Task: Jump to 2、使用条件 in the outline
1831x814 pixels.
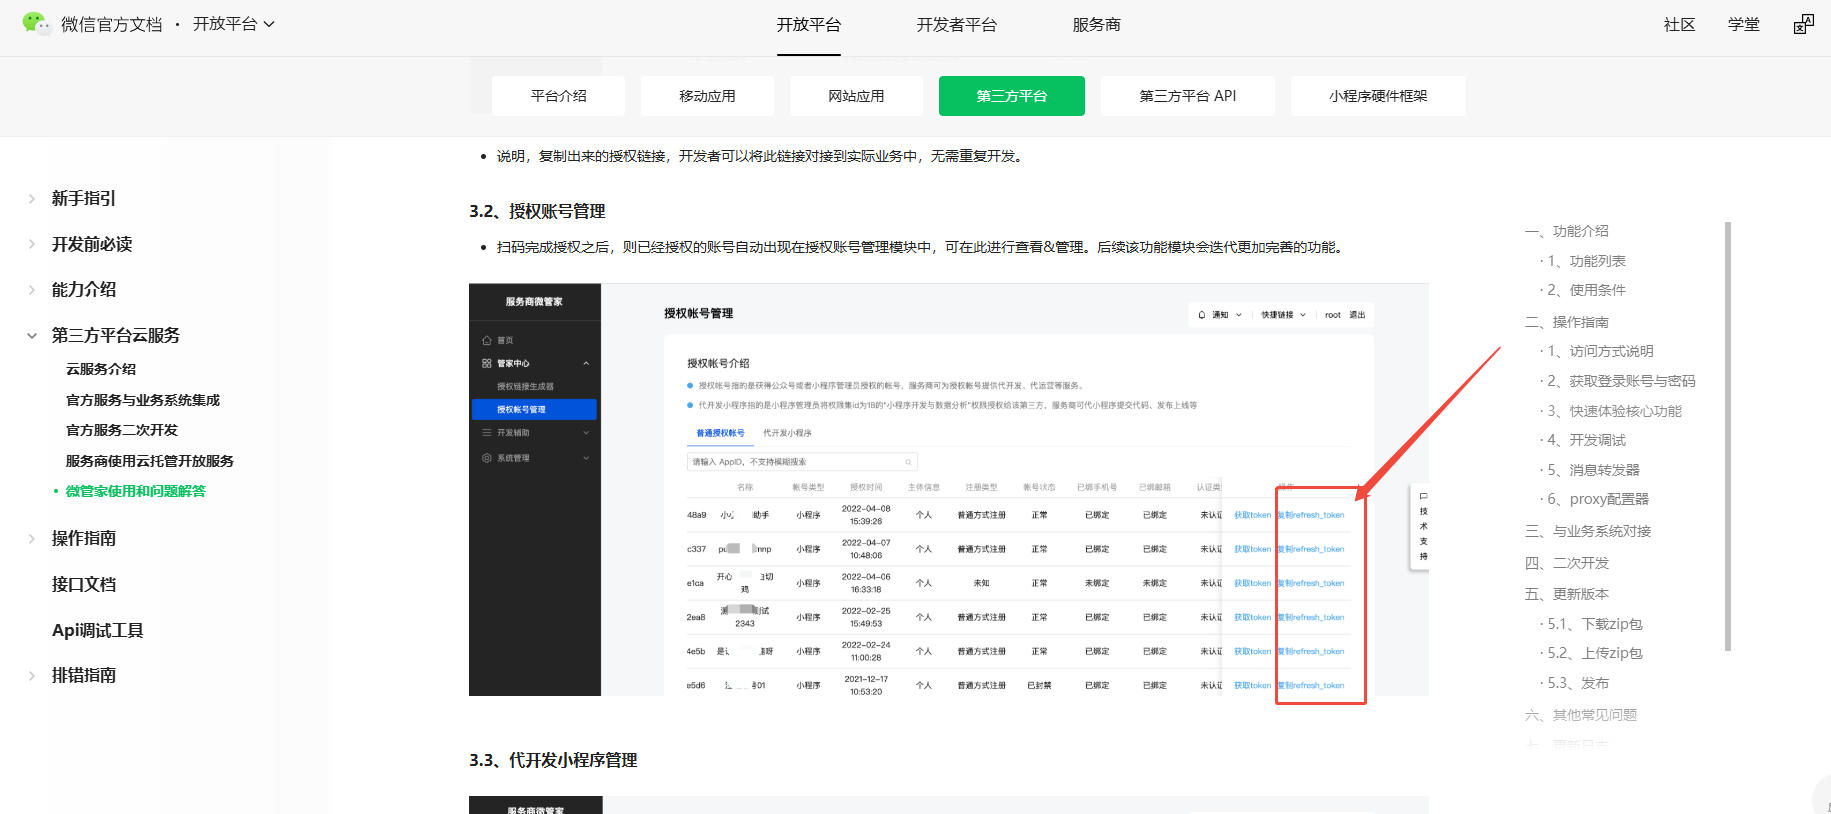Action: (x=1587, y=290)
